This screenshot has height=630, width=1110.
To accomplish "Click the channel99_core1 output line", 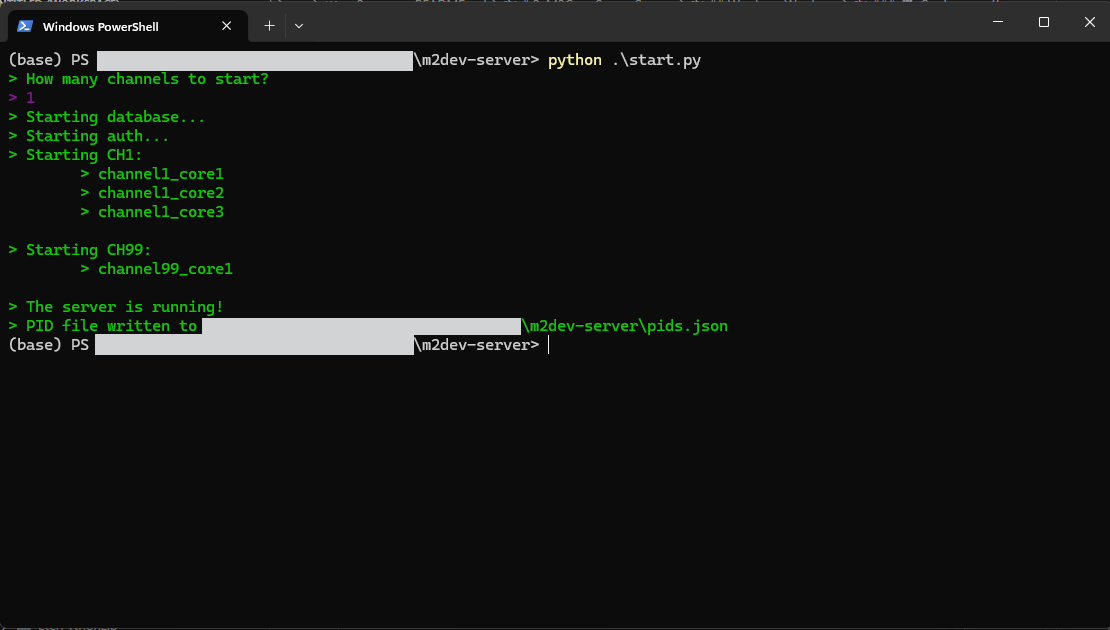I will [x=165, y=269].
